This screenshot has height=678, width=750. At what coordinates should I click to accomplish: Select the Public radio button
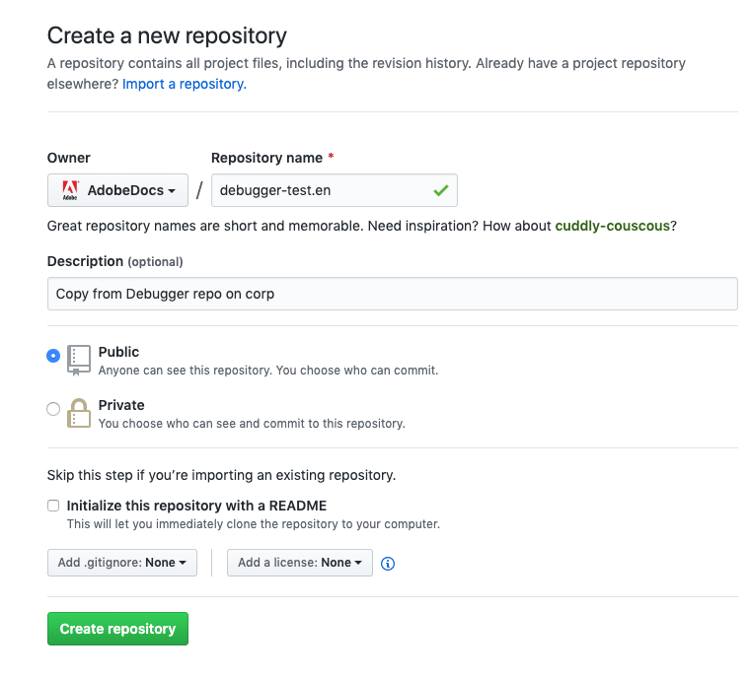(53, 355)
